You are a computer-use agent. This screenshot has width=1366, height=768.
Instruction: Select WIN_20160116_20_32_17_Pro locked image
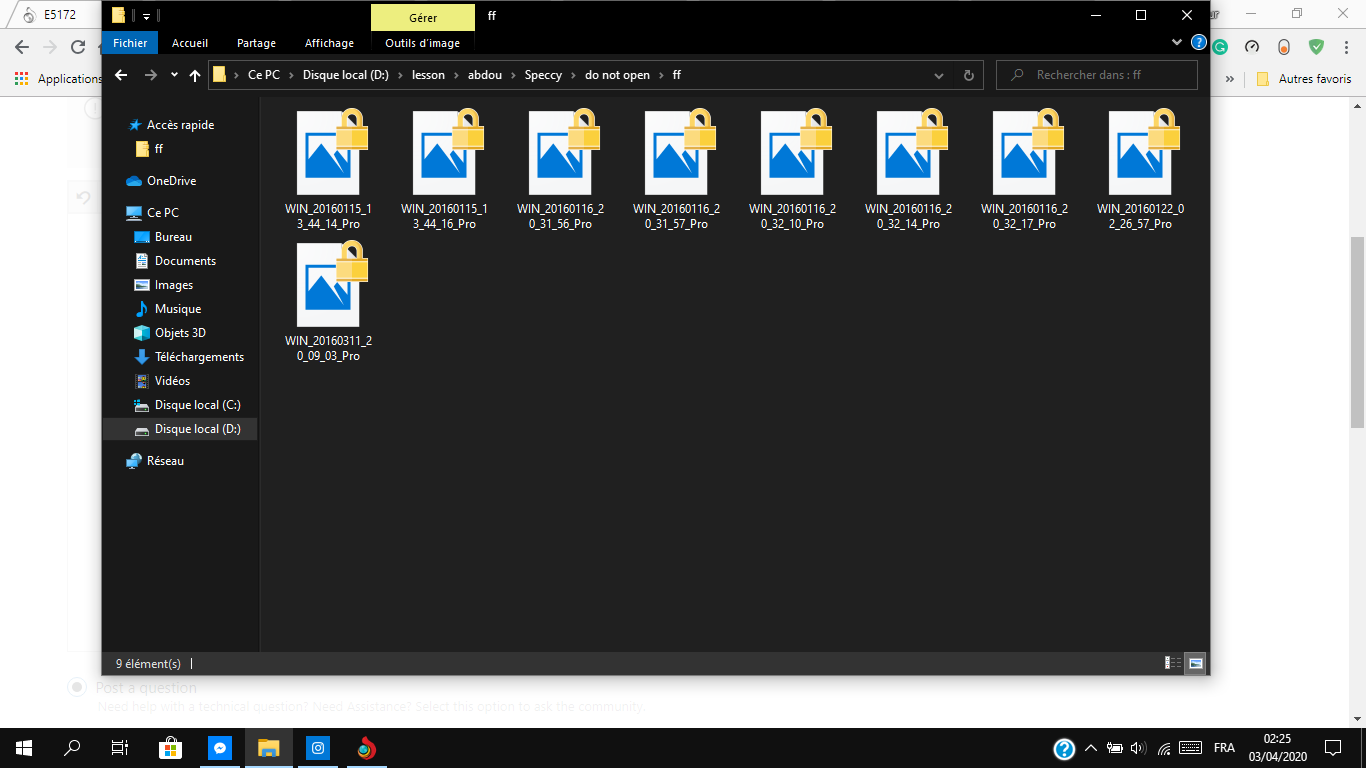(x=1024, y=168)
